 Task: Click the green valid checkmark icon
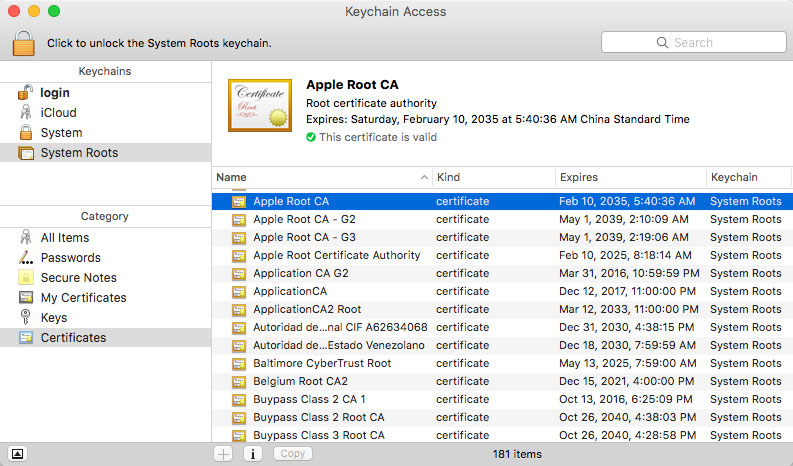tap(311, 137)
